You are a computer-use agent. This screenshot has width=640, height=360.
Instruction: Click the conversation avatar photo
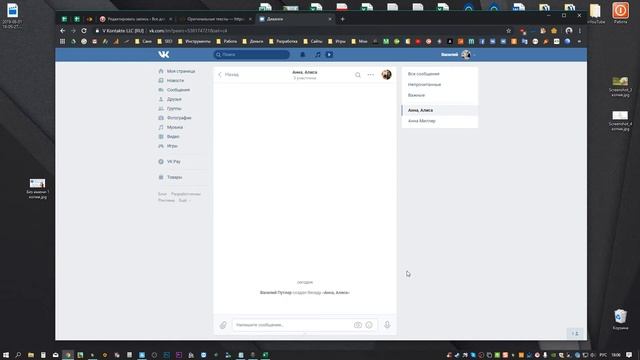[x=387, y=74]
